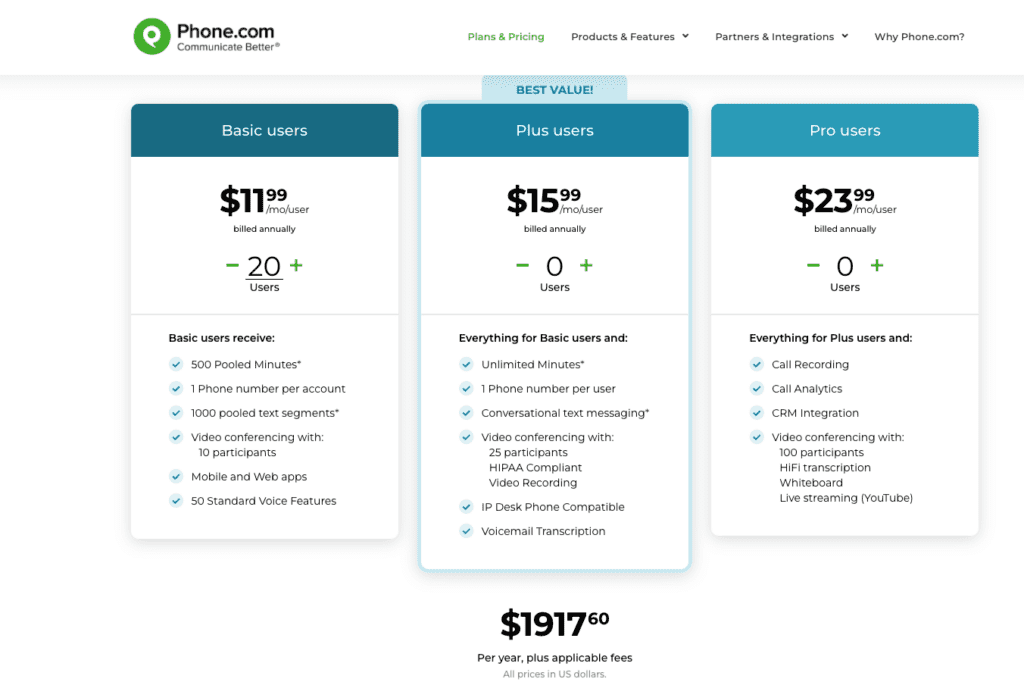Select Plans & Pricing in the navigation

click(506, 36)
